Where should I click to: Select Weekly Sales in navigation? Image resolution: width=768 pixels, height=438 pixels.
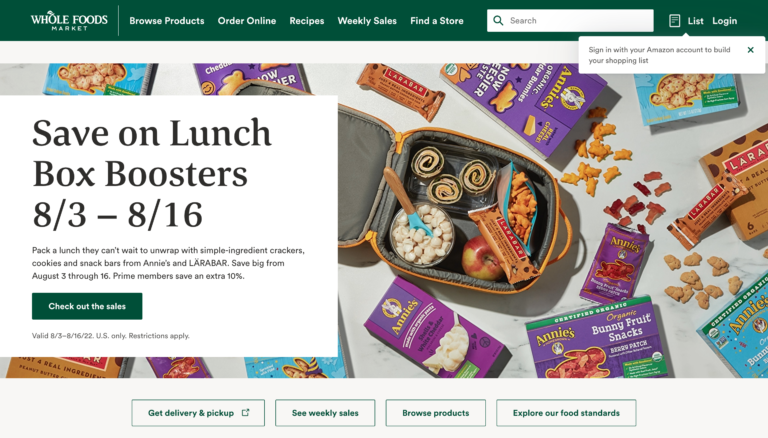pos(367,21)
